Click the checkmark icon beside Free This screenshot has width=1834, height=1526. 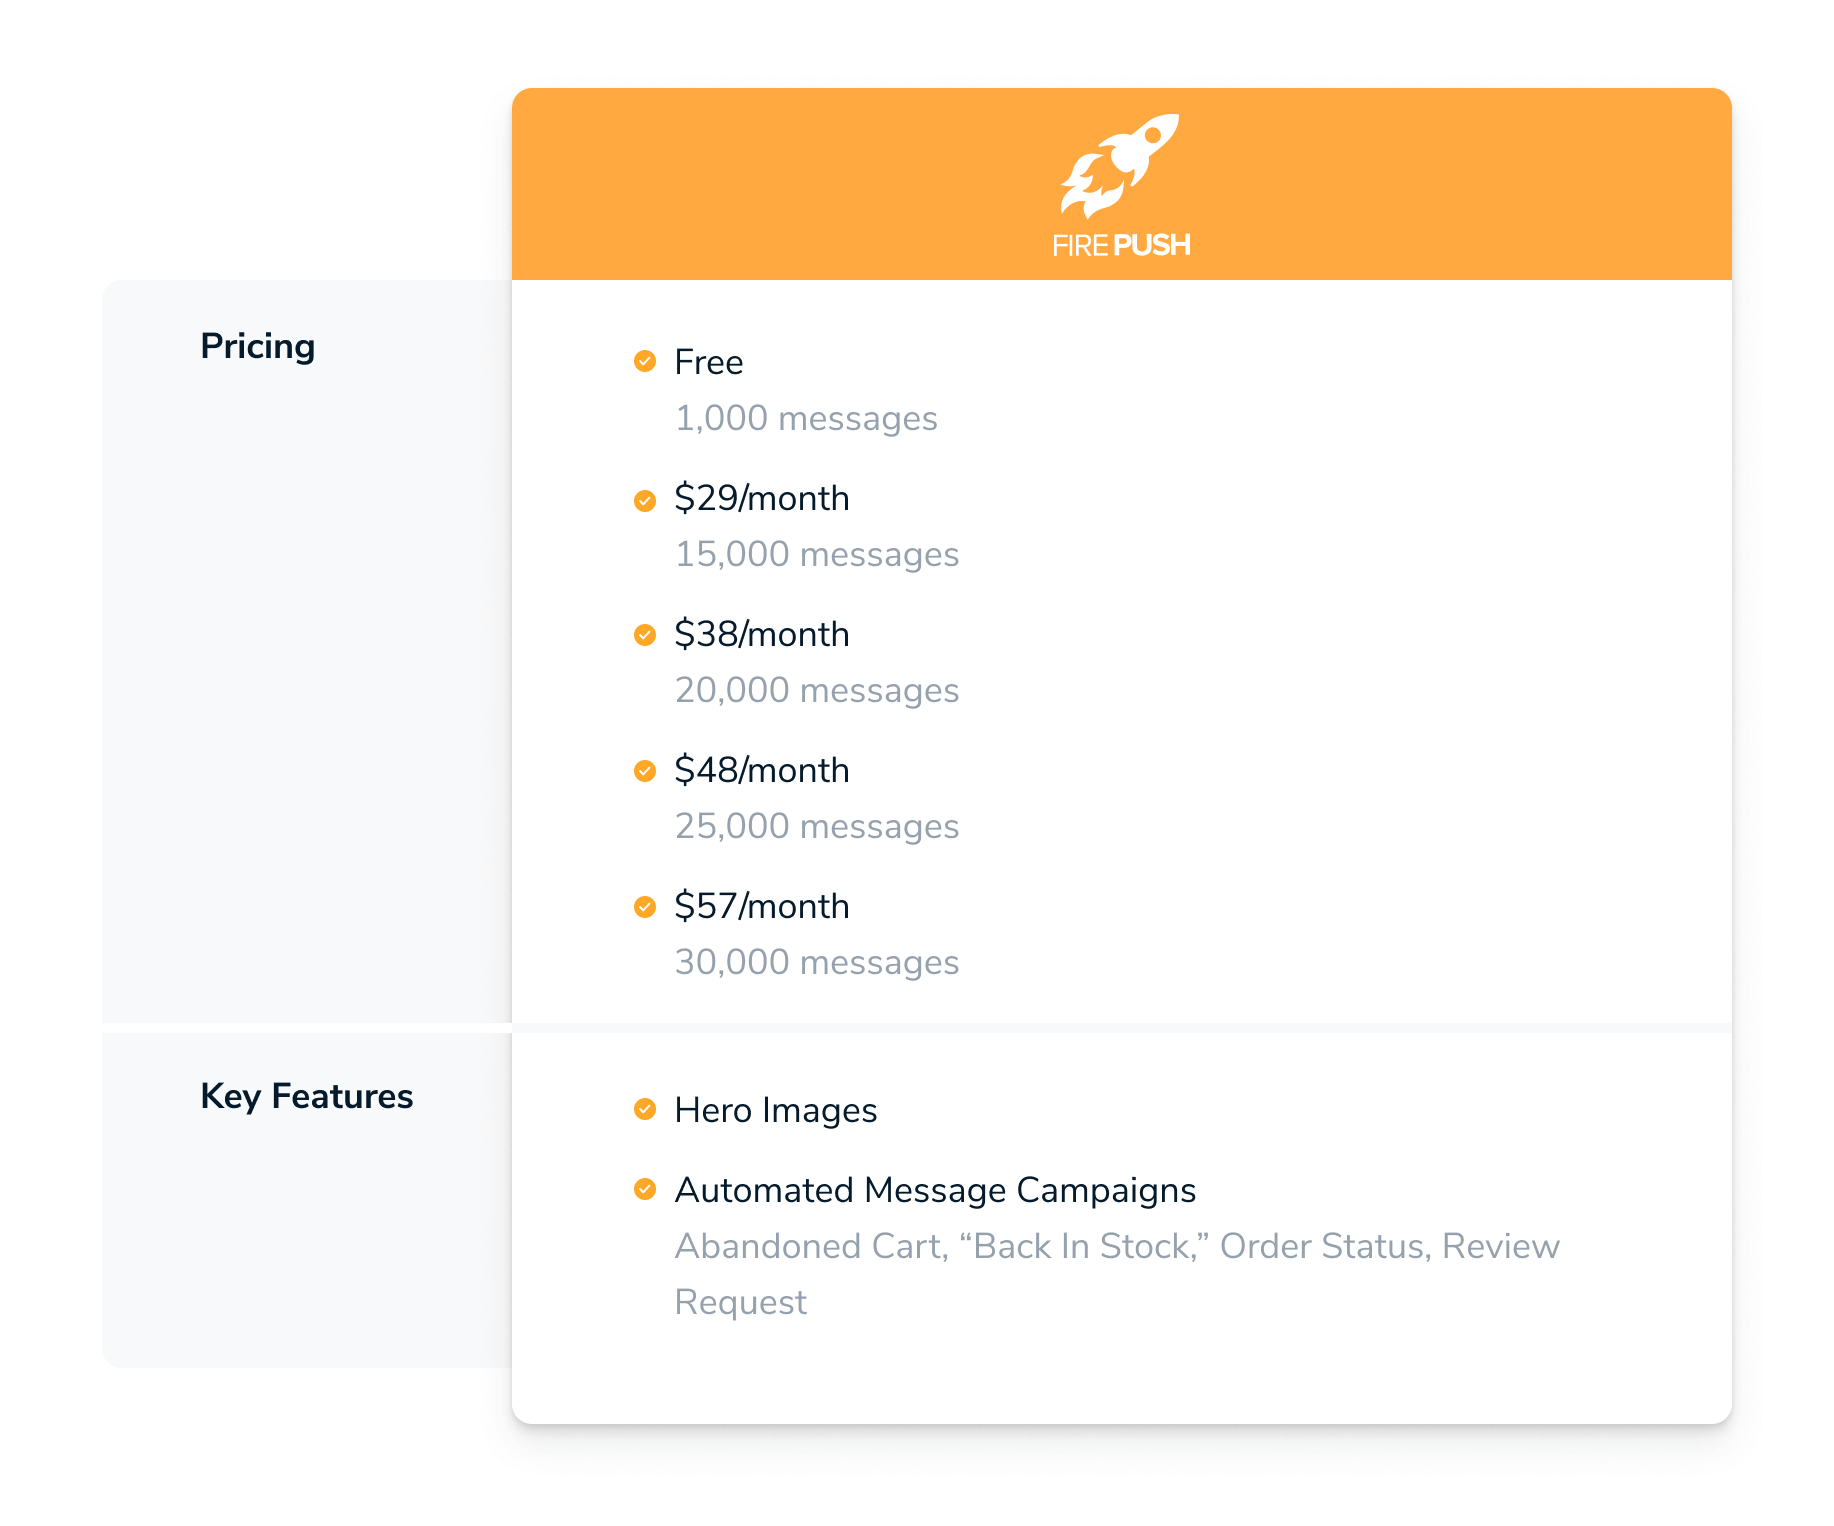click(645, 361)
